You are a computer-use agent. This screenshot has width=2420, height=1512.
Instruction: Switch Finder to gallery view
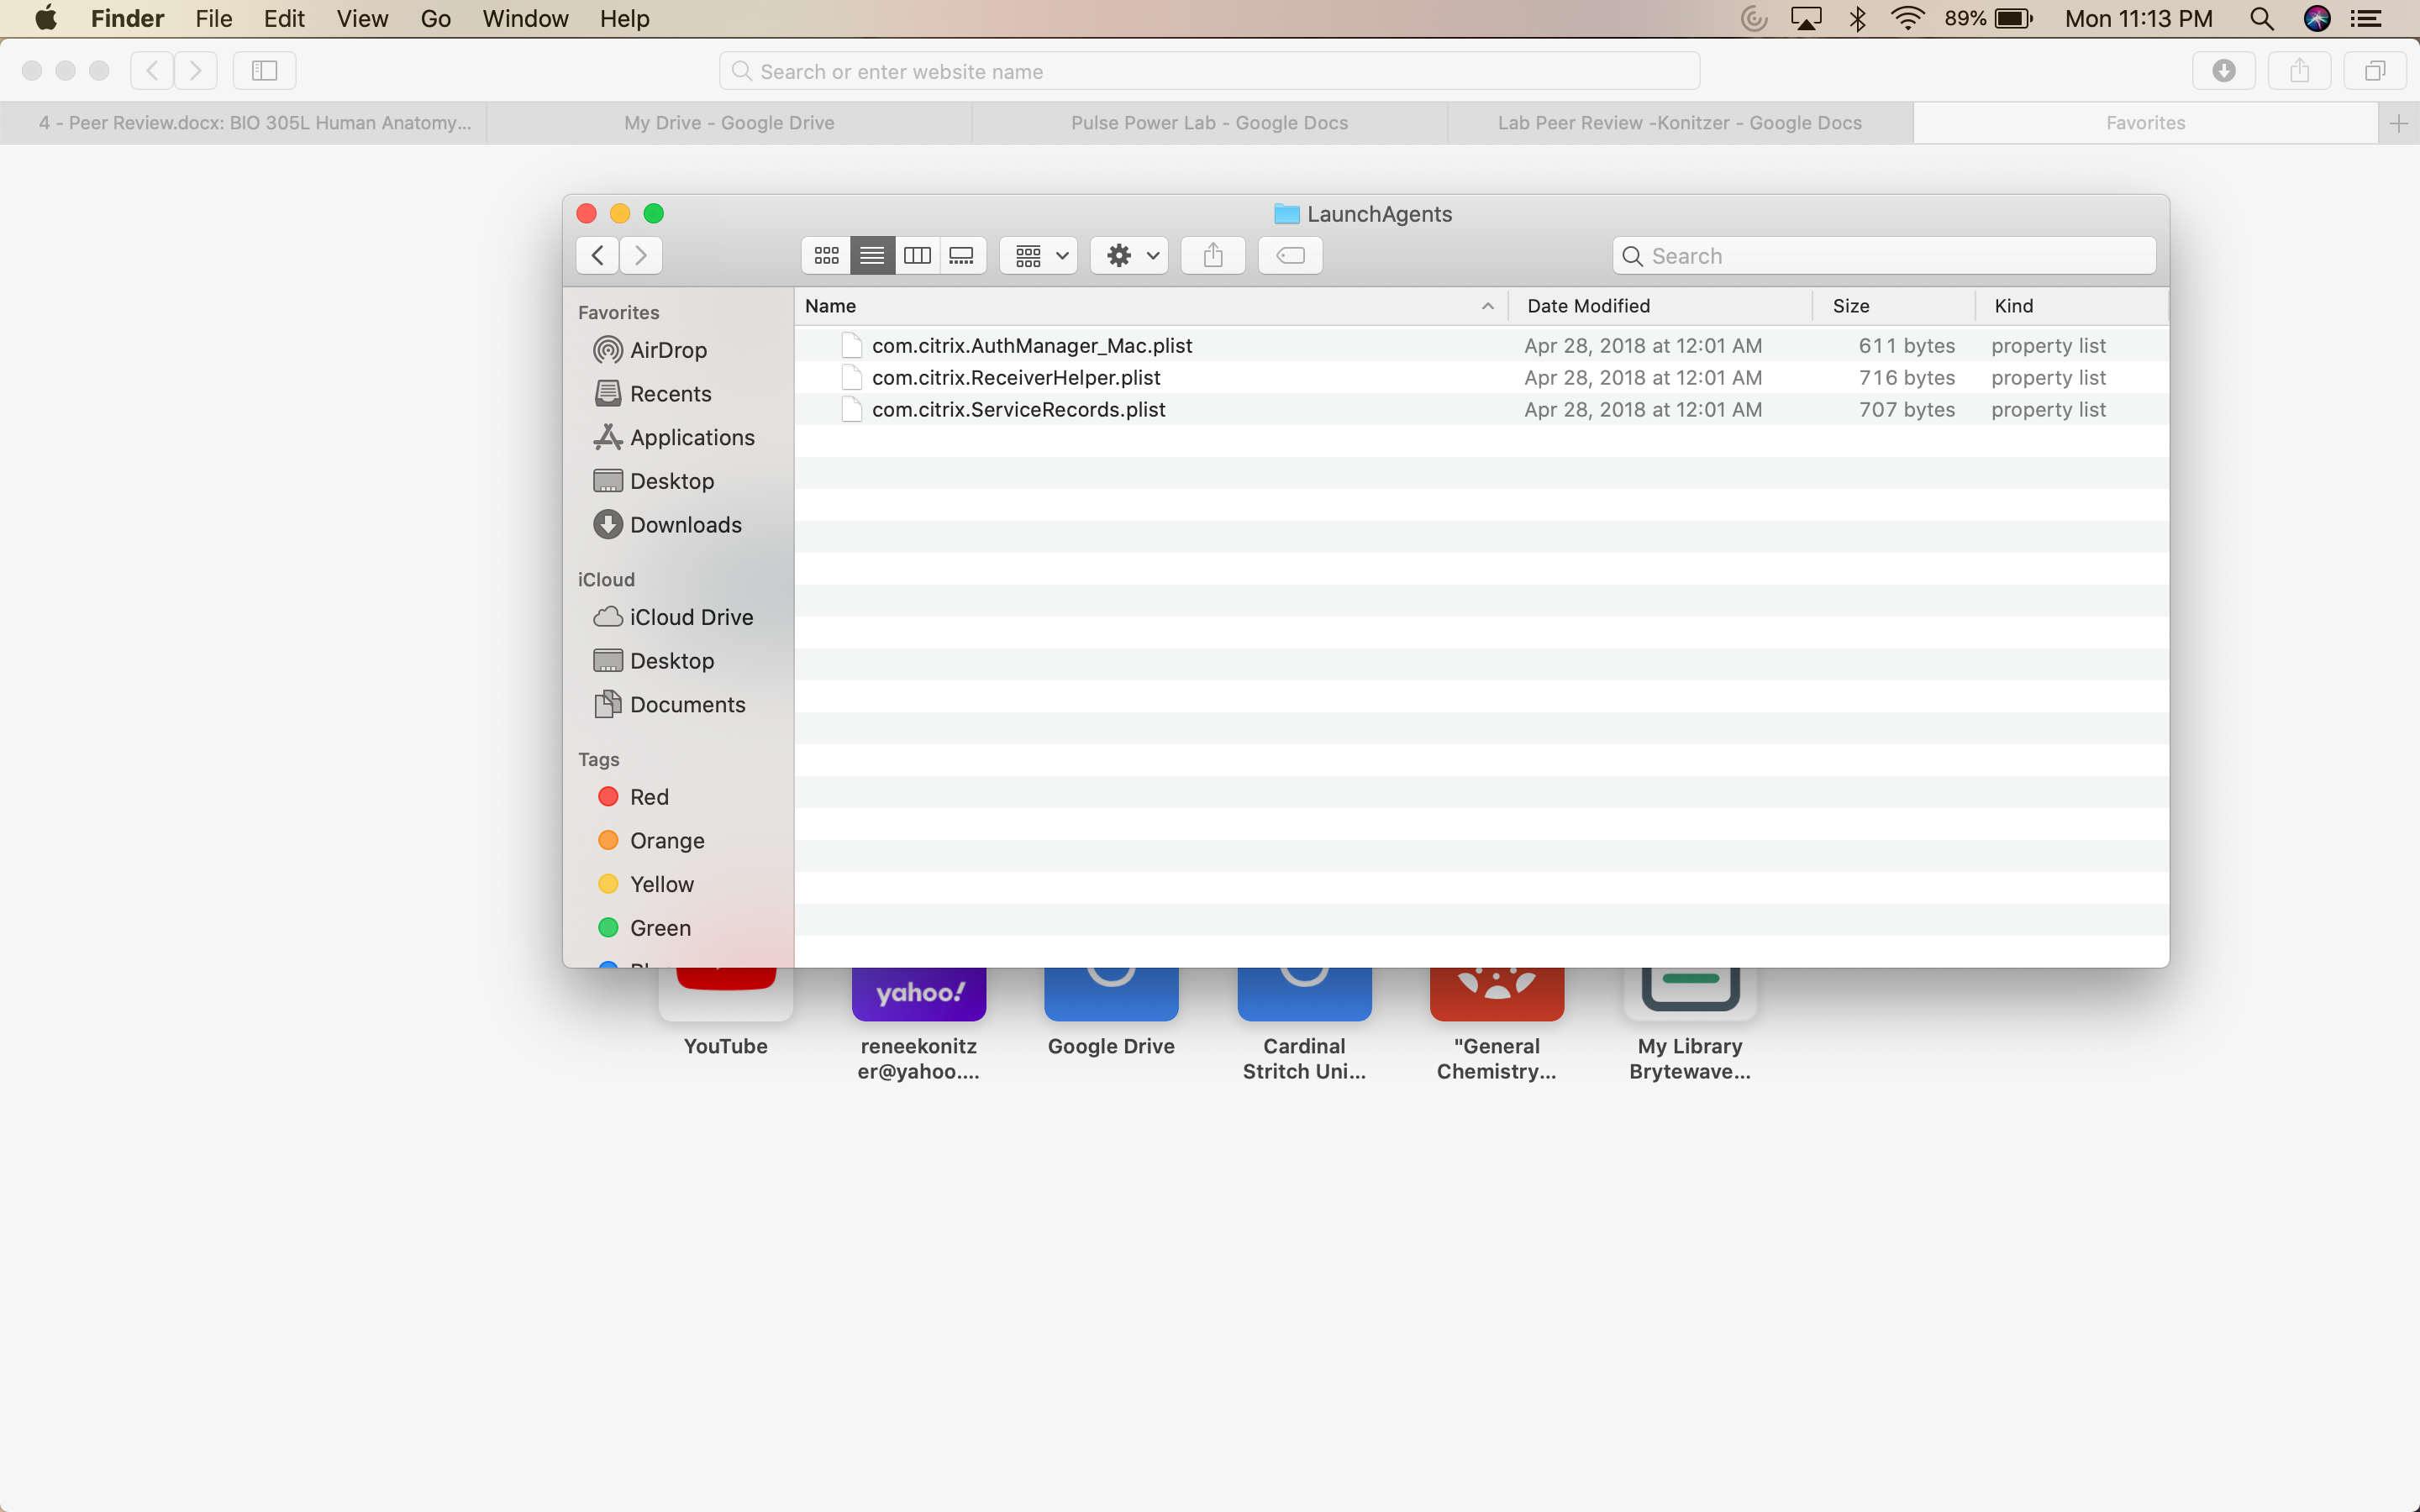(962, 256)
